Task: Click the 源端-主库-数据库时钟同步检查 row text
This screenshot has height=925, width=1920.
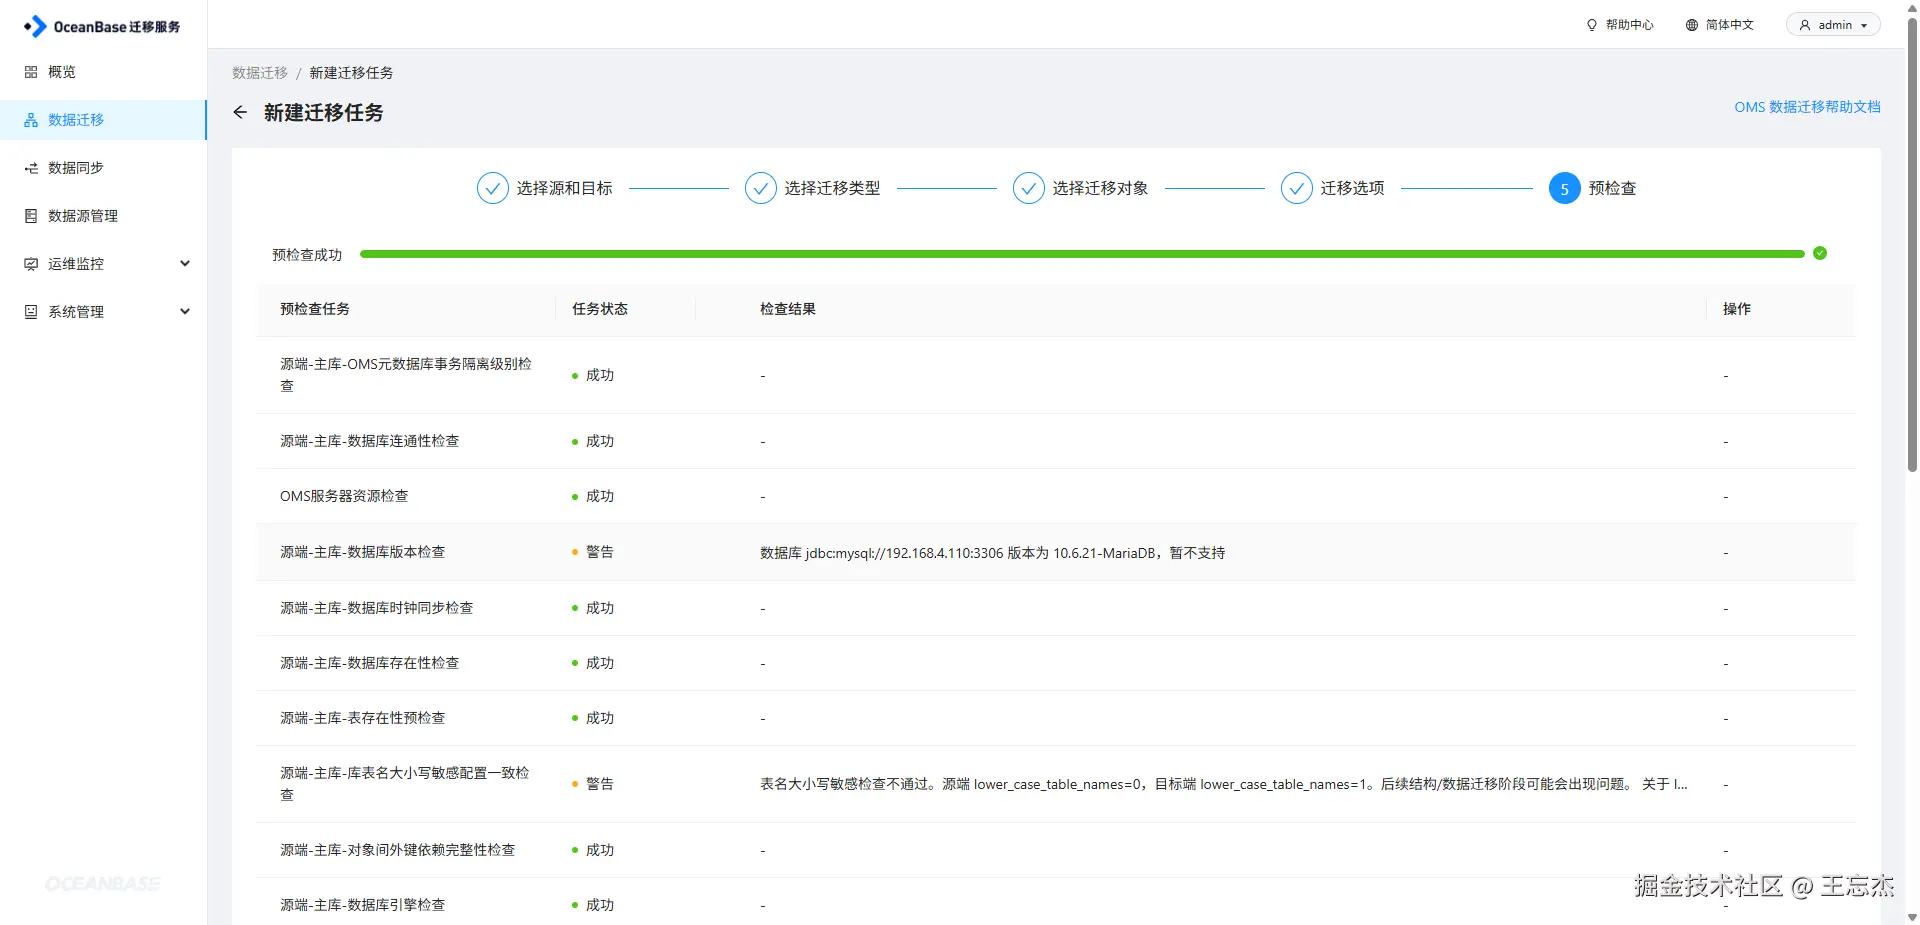Action: pos(377,608)
